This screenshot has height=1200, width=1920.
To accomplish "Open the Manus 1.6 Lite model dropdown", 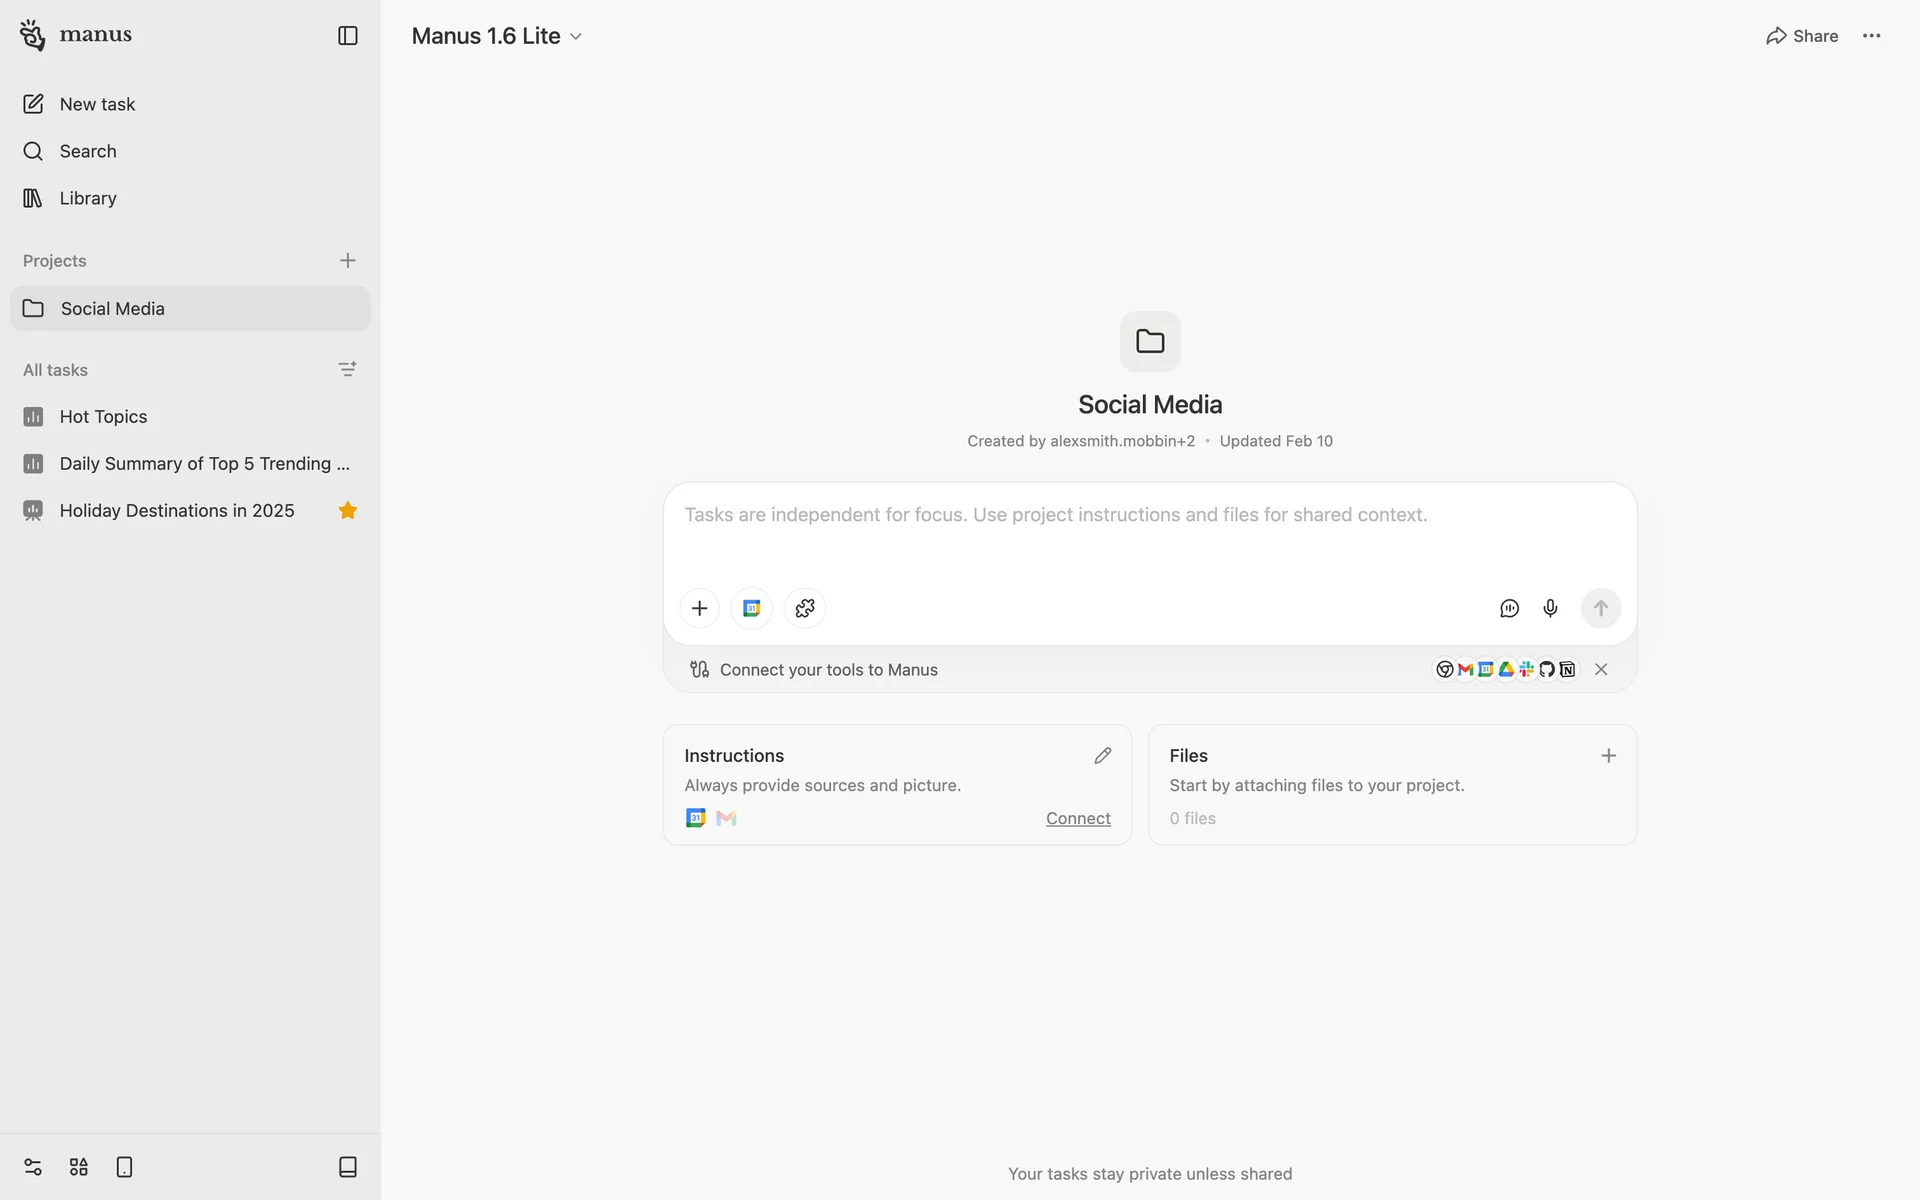I will pyautogui.click(x=496, y=36).
